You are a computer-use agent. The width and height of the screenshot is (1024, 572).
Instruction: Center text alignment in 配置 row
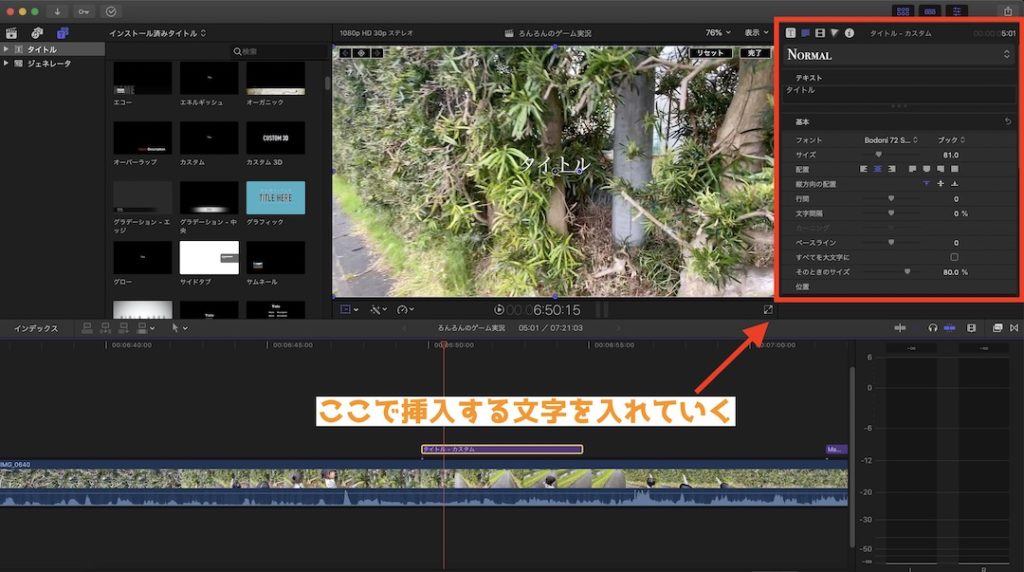pos(878,169)
